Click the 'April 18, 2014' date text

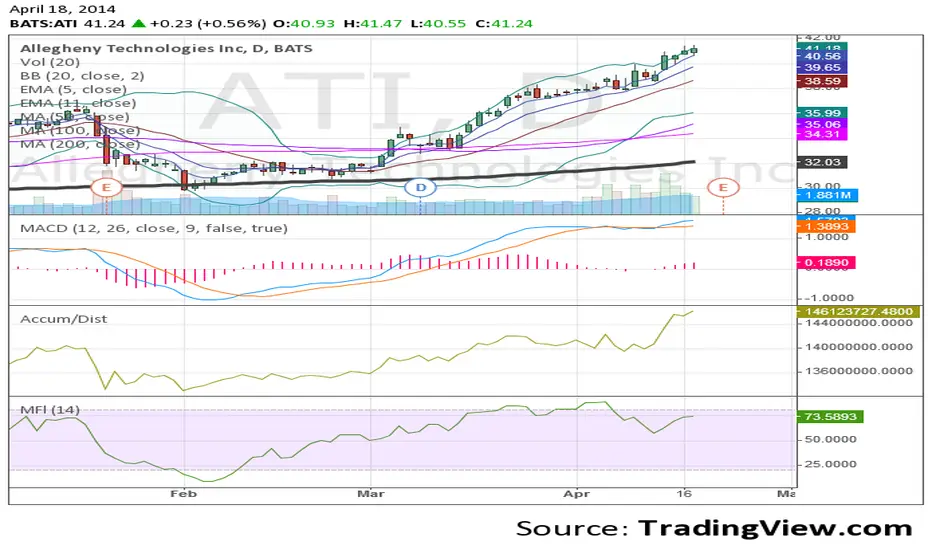(x=62, y=10)
